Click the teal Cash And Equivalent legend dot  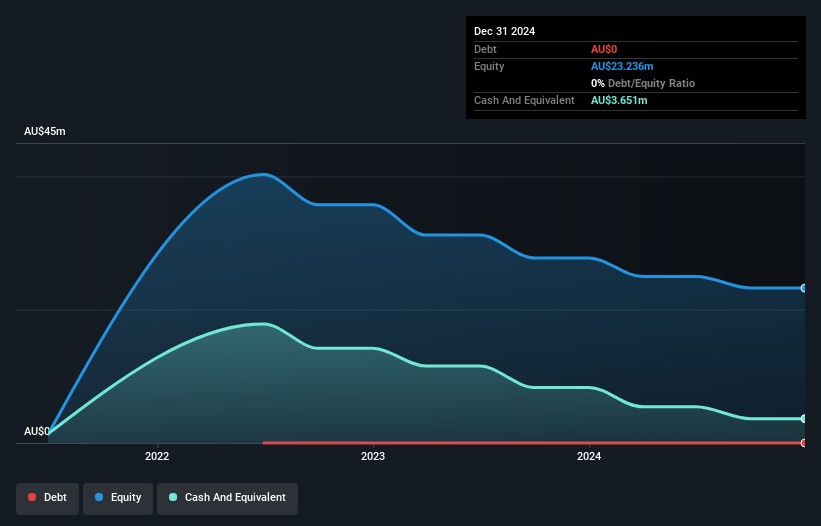tap(174, 498)
